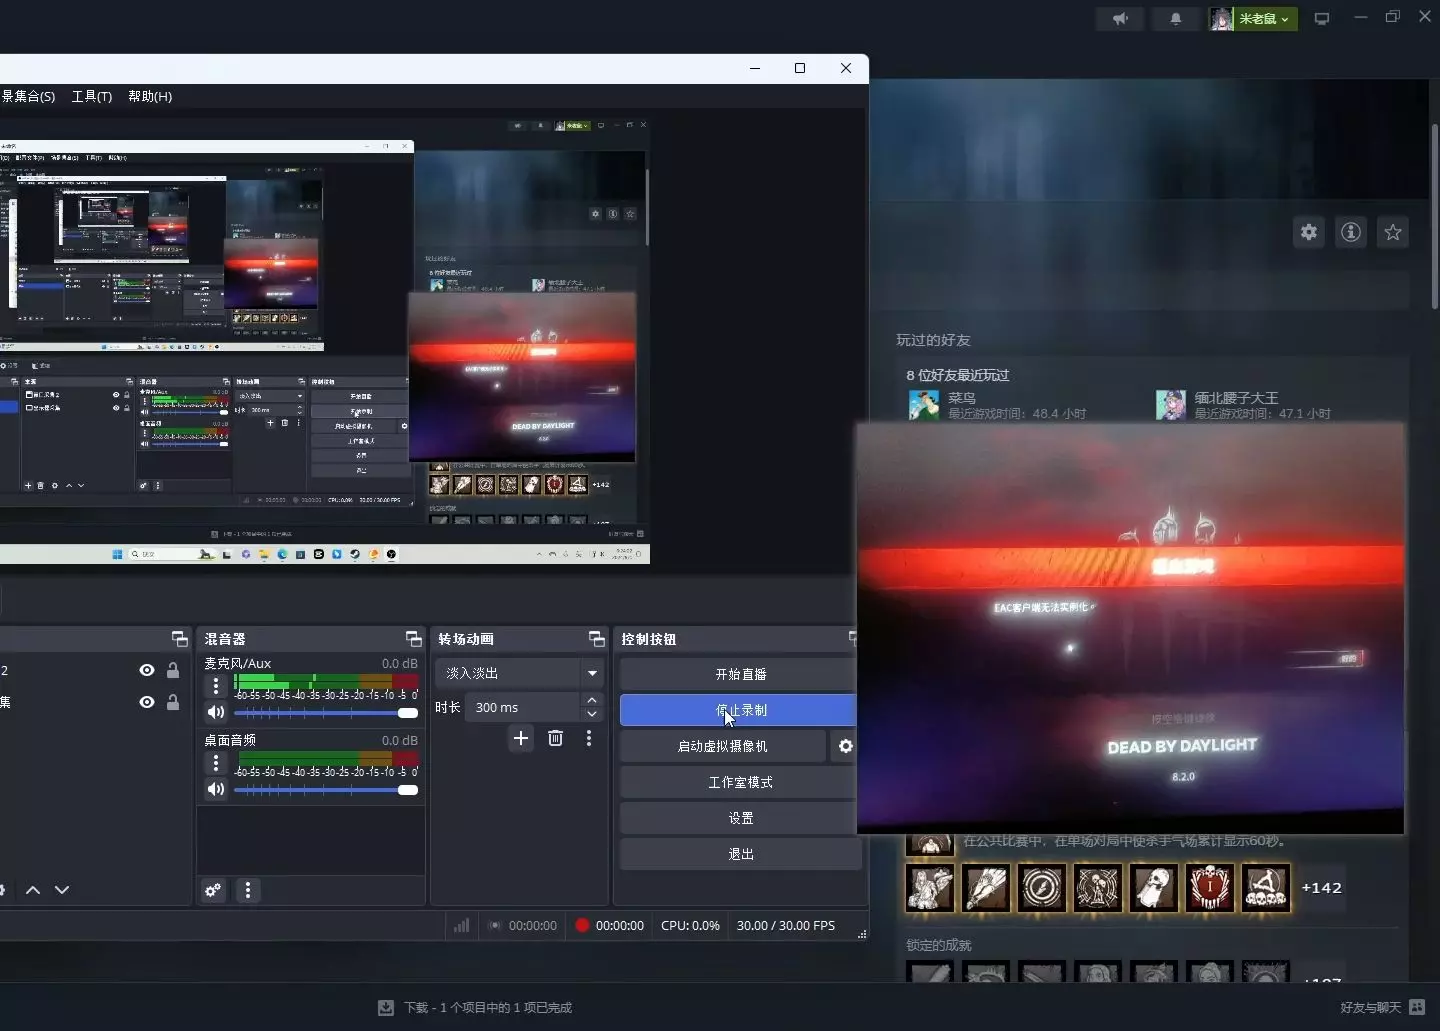Open the red shield rank I achievement icon
1440x1031 pixels.
[x=1210, y=887]
